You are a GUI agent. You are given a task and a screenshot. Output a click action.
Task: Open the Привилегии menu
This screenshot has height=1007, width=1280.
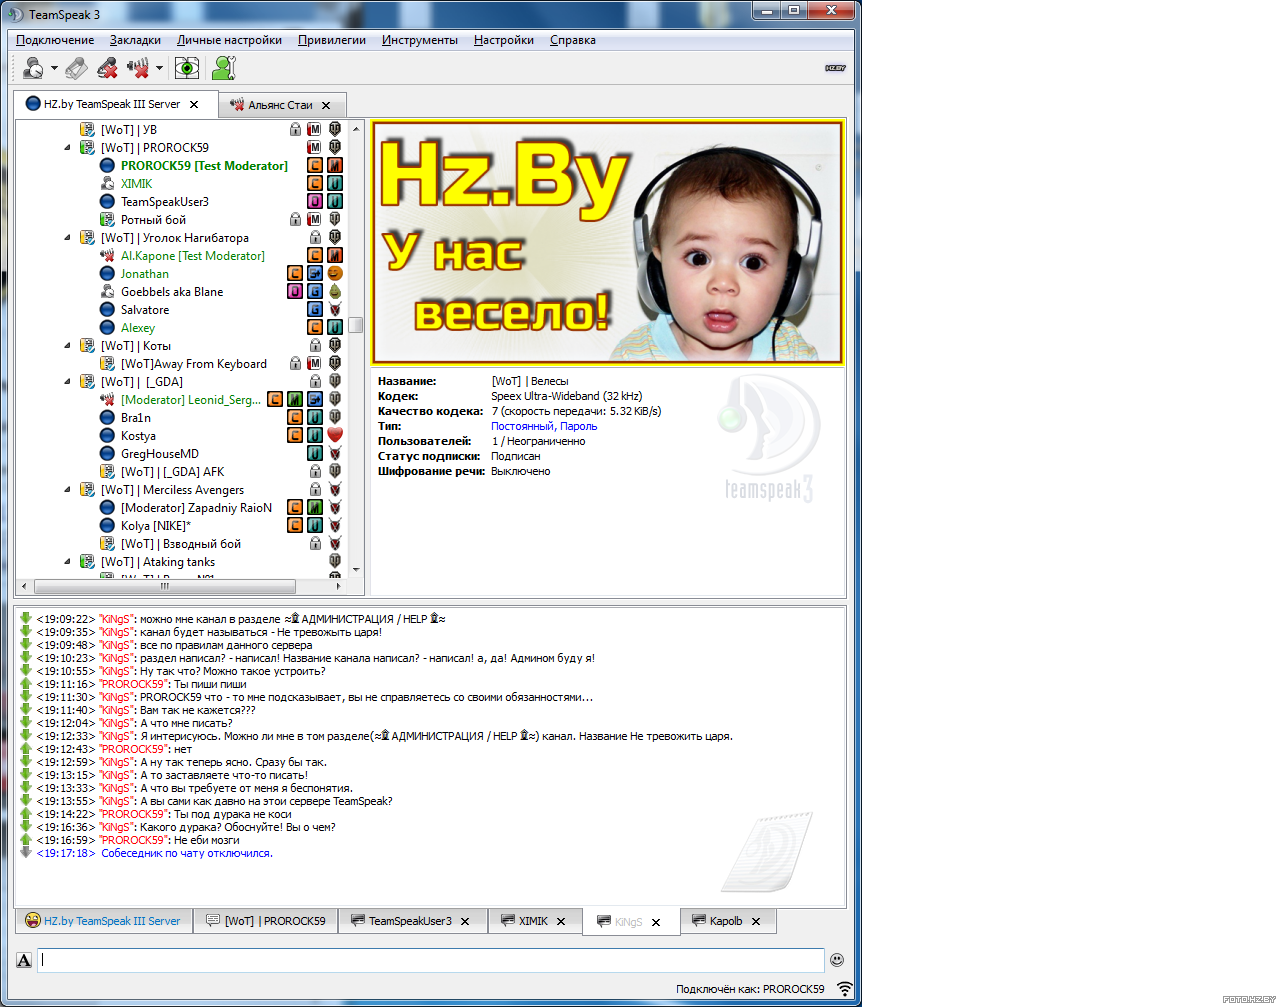coord(332,40)
